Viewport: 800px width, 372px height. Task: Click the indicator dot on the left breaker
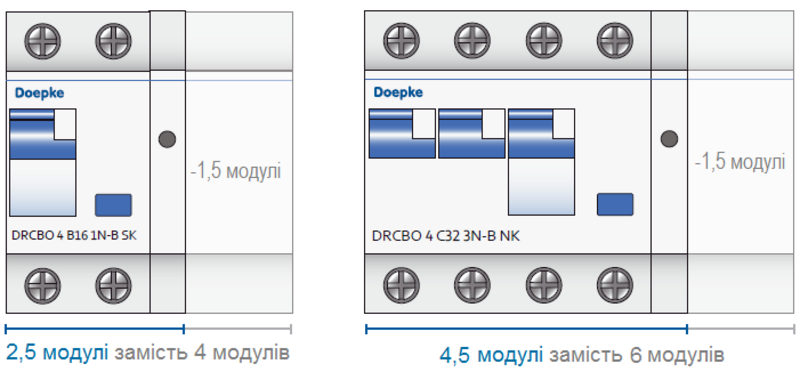167,139
